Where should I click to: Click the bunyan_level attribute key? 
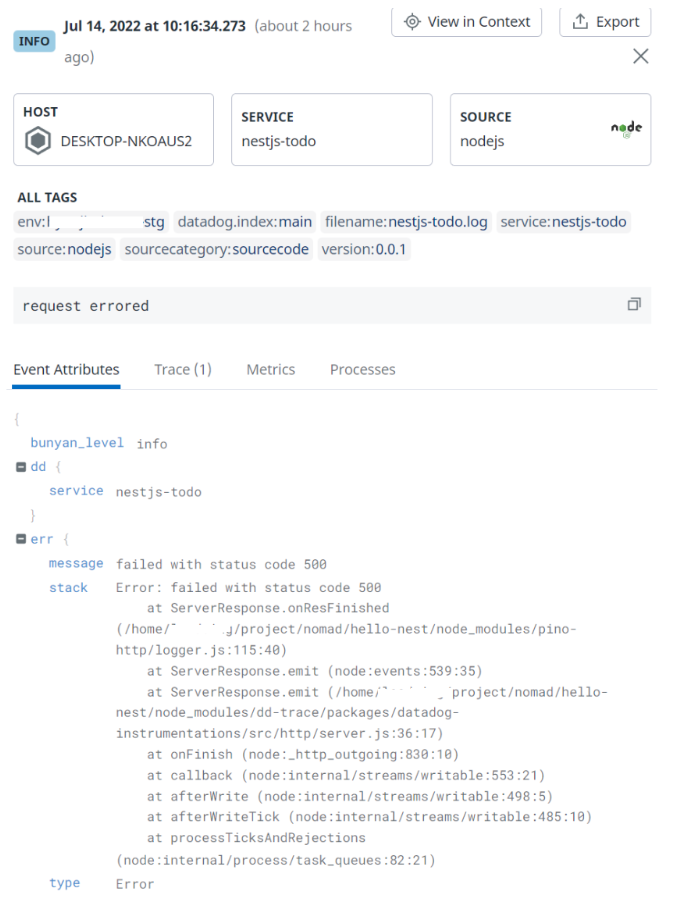77,443
